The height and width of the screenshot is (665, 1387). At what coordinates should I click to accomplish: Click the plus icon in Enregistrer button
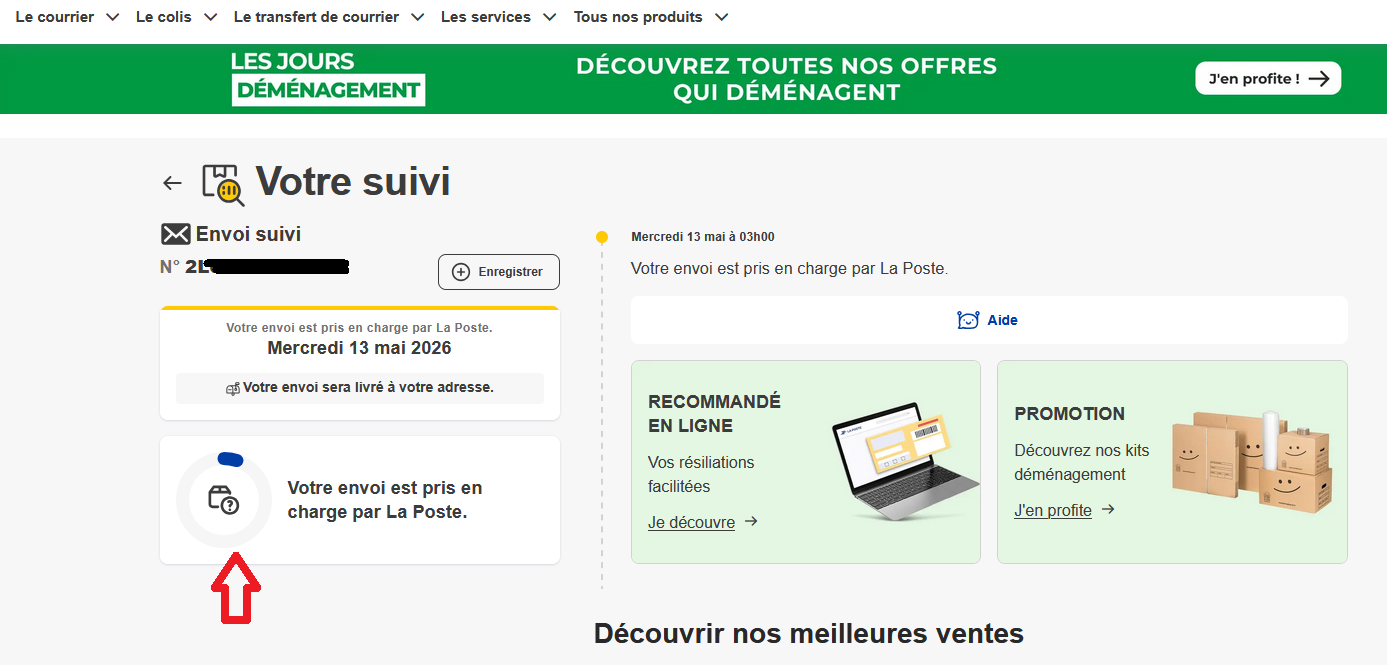coord(461,272)
